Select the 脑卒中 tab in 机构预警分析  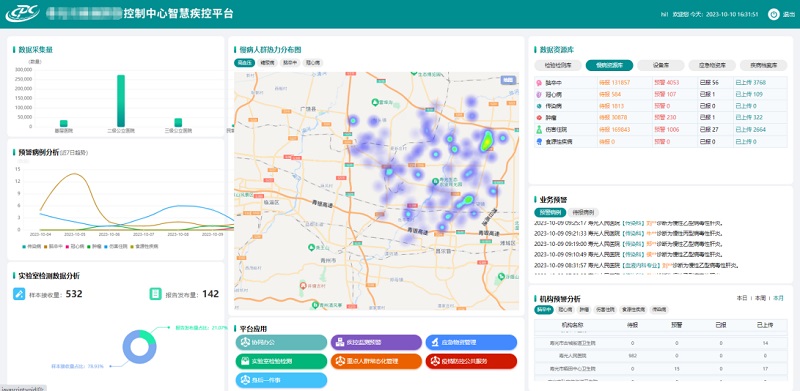[x=544, y=309]
